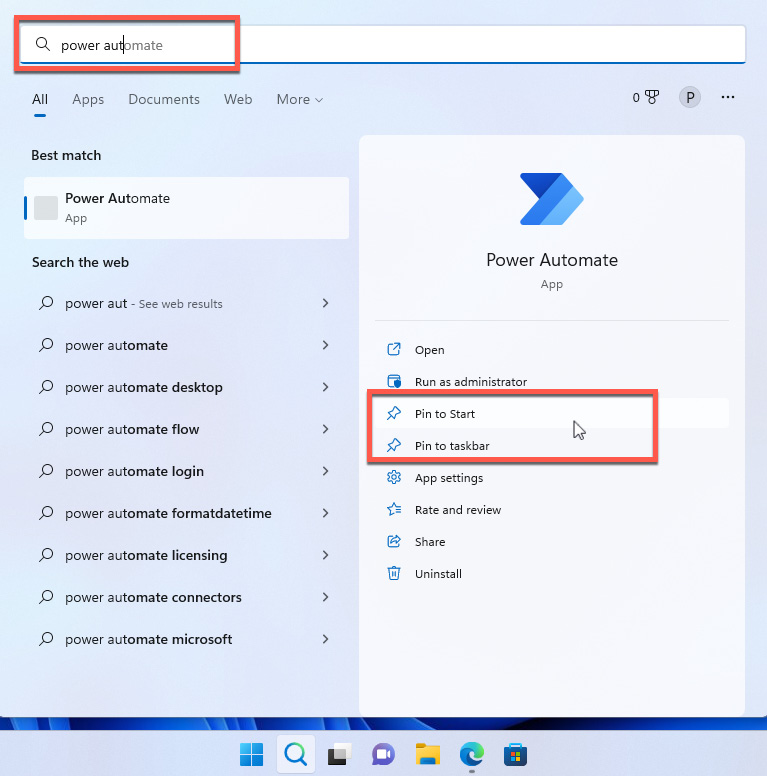Expand chevron for 'power automate desktop'

point(325,387)
